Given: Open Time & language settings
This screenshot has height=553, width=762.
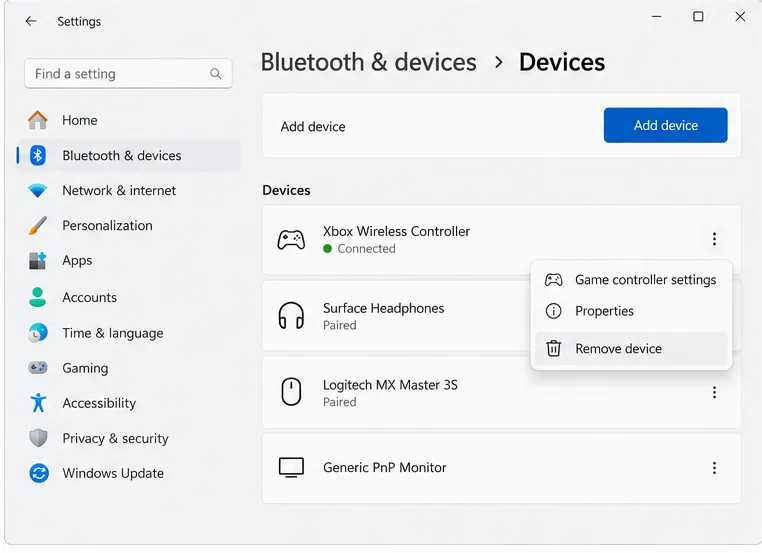Looking at the screenshot, I should (x=129, y=333).
